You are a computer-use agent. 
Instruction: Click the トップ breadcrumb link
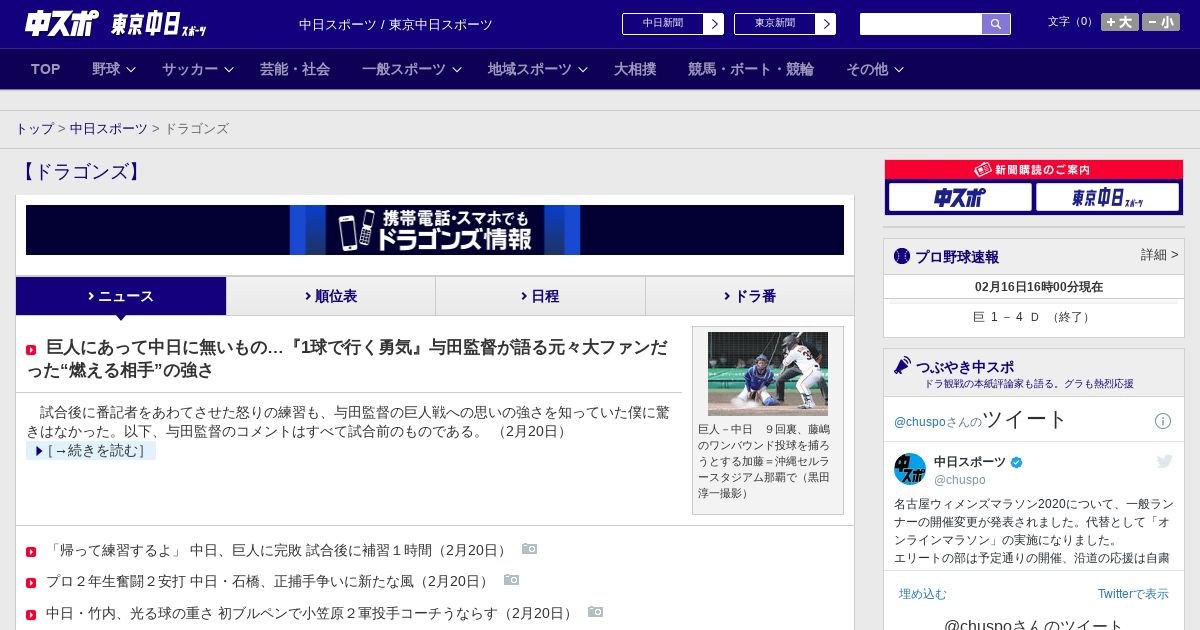35,129
